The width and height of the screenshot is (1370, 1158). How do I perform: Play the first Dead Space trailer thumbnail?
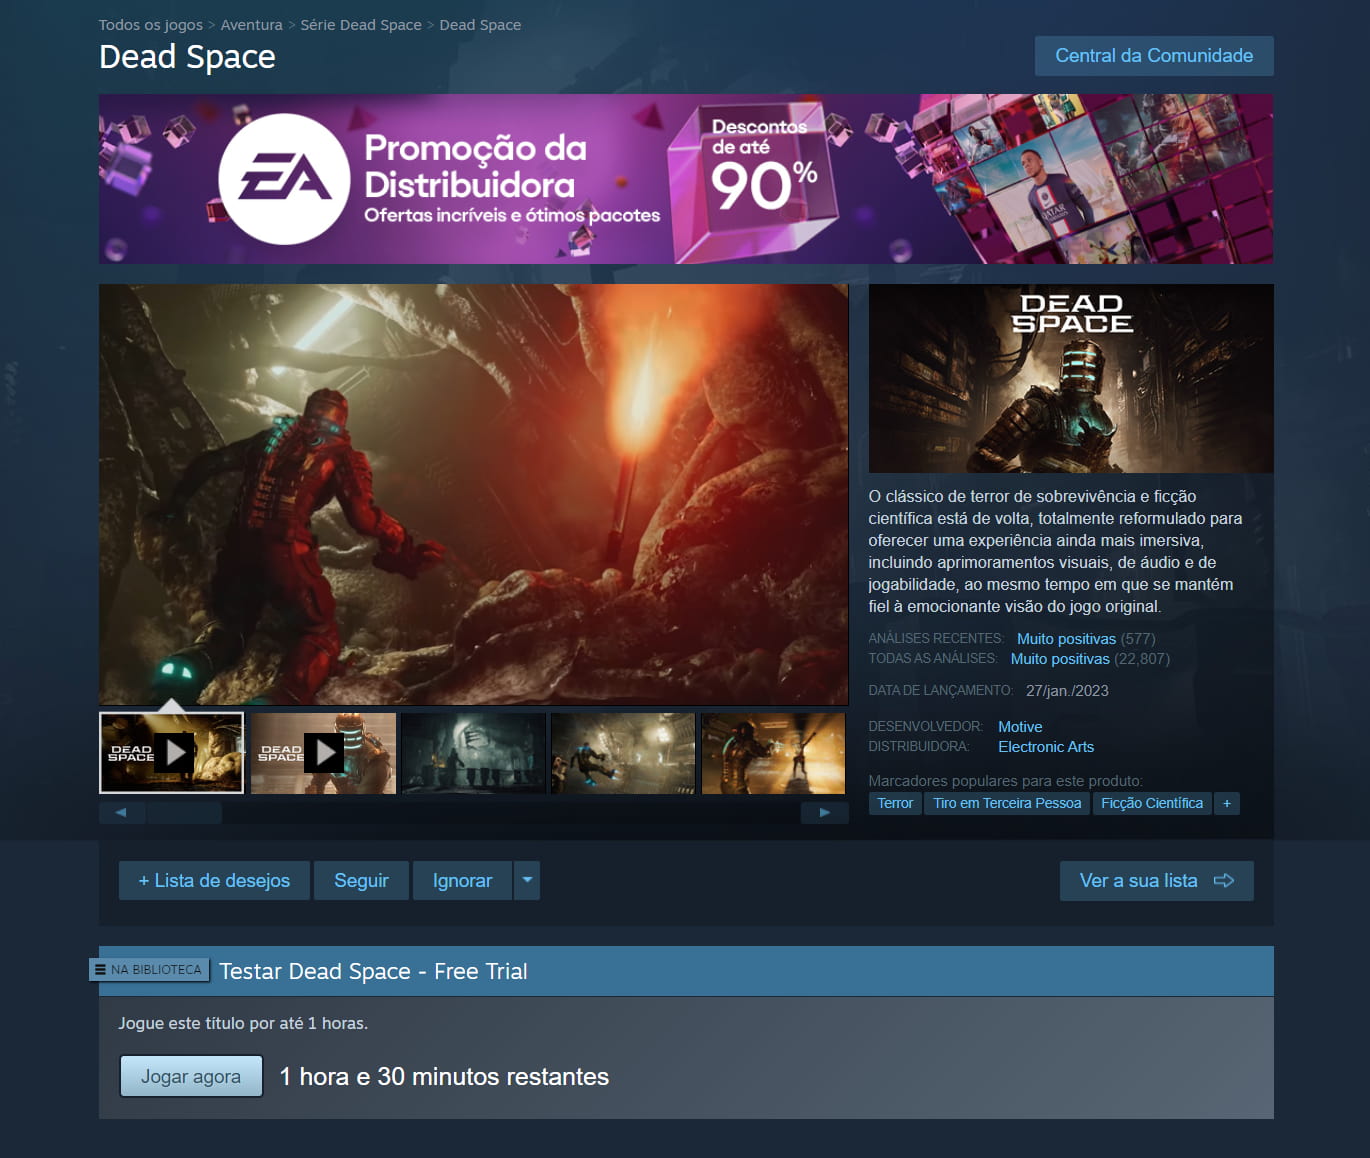[172, 753]
